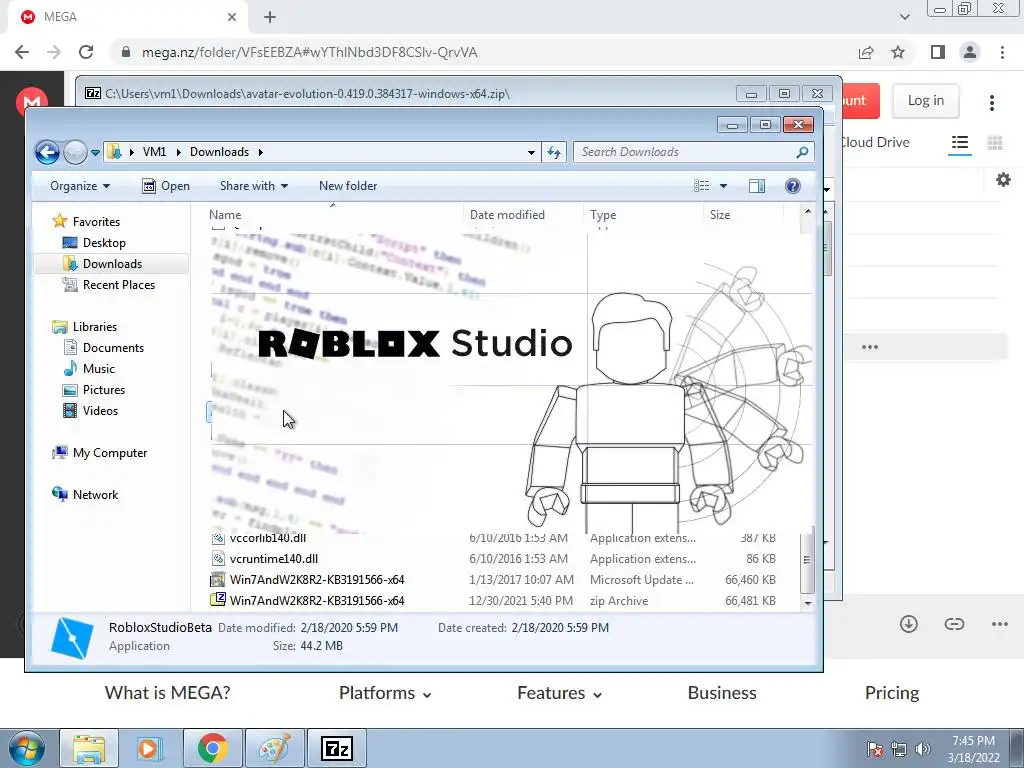Screen dimensions: 1024x768
Task: Switch to 7-Zip from the taskbar
Action: 337,748
